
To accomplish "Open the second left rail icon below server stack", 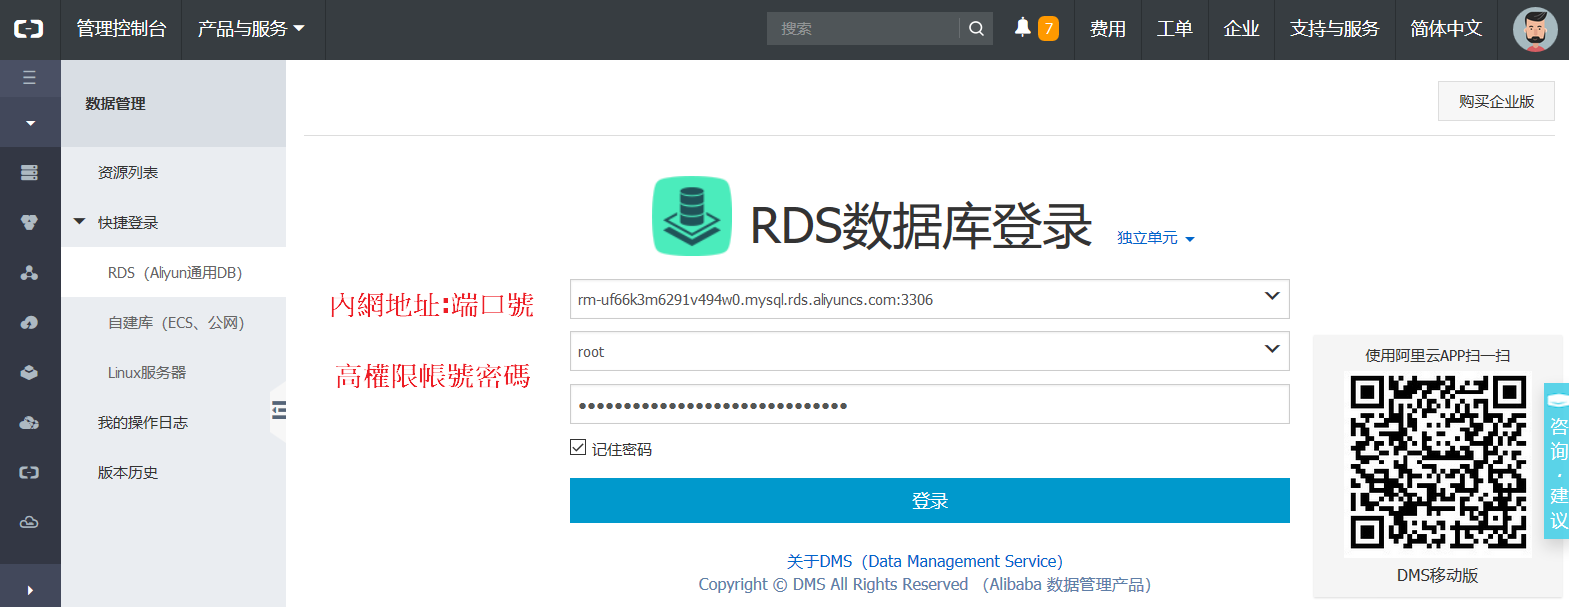I will coord(30,223).
